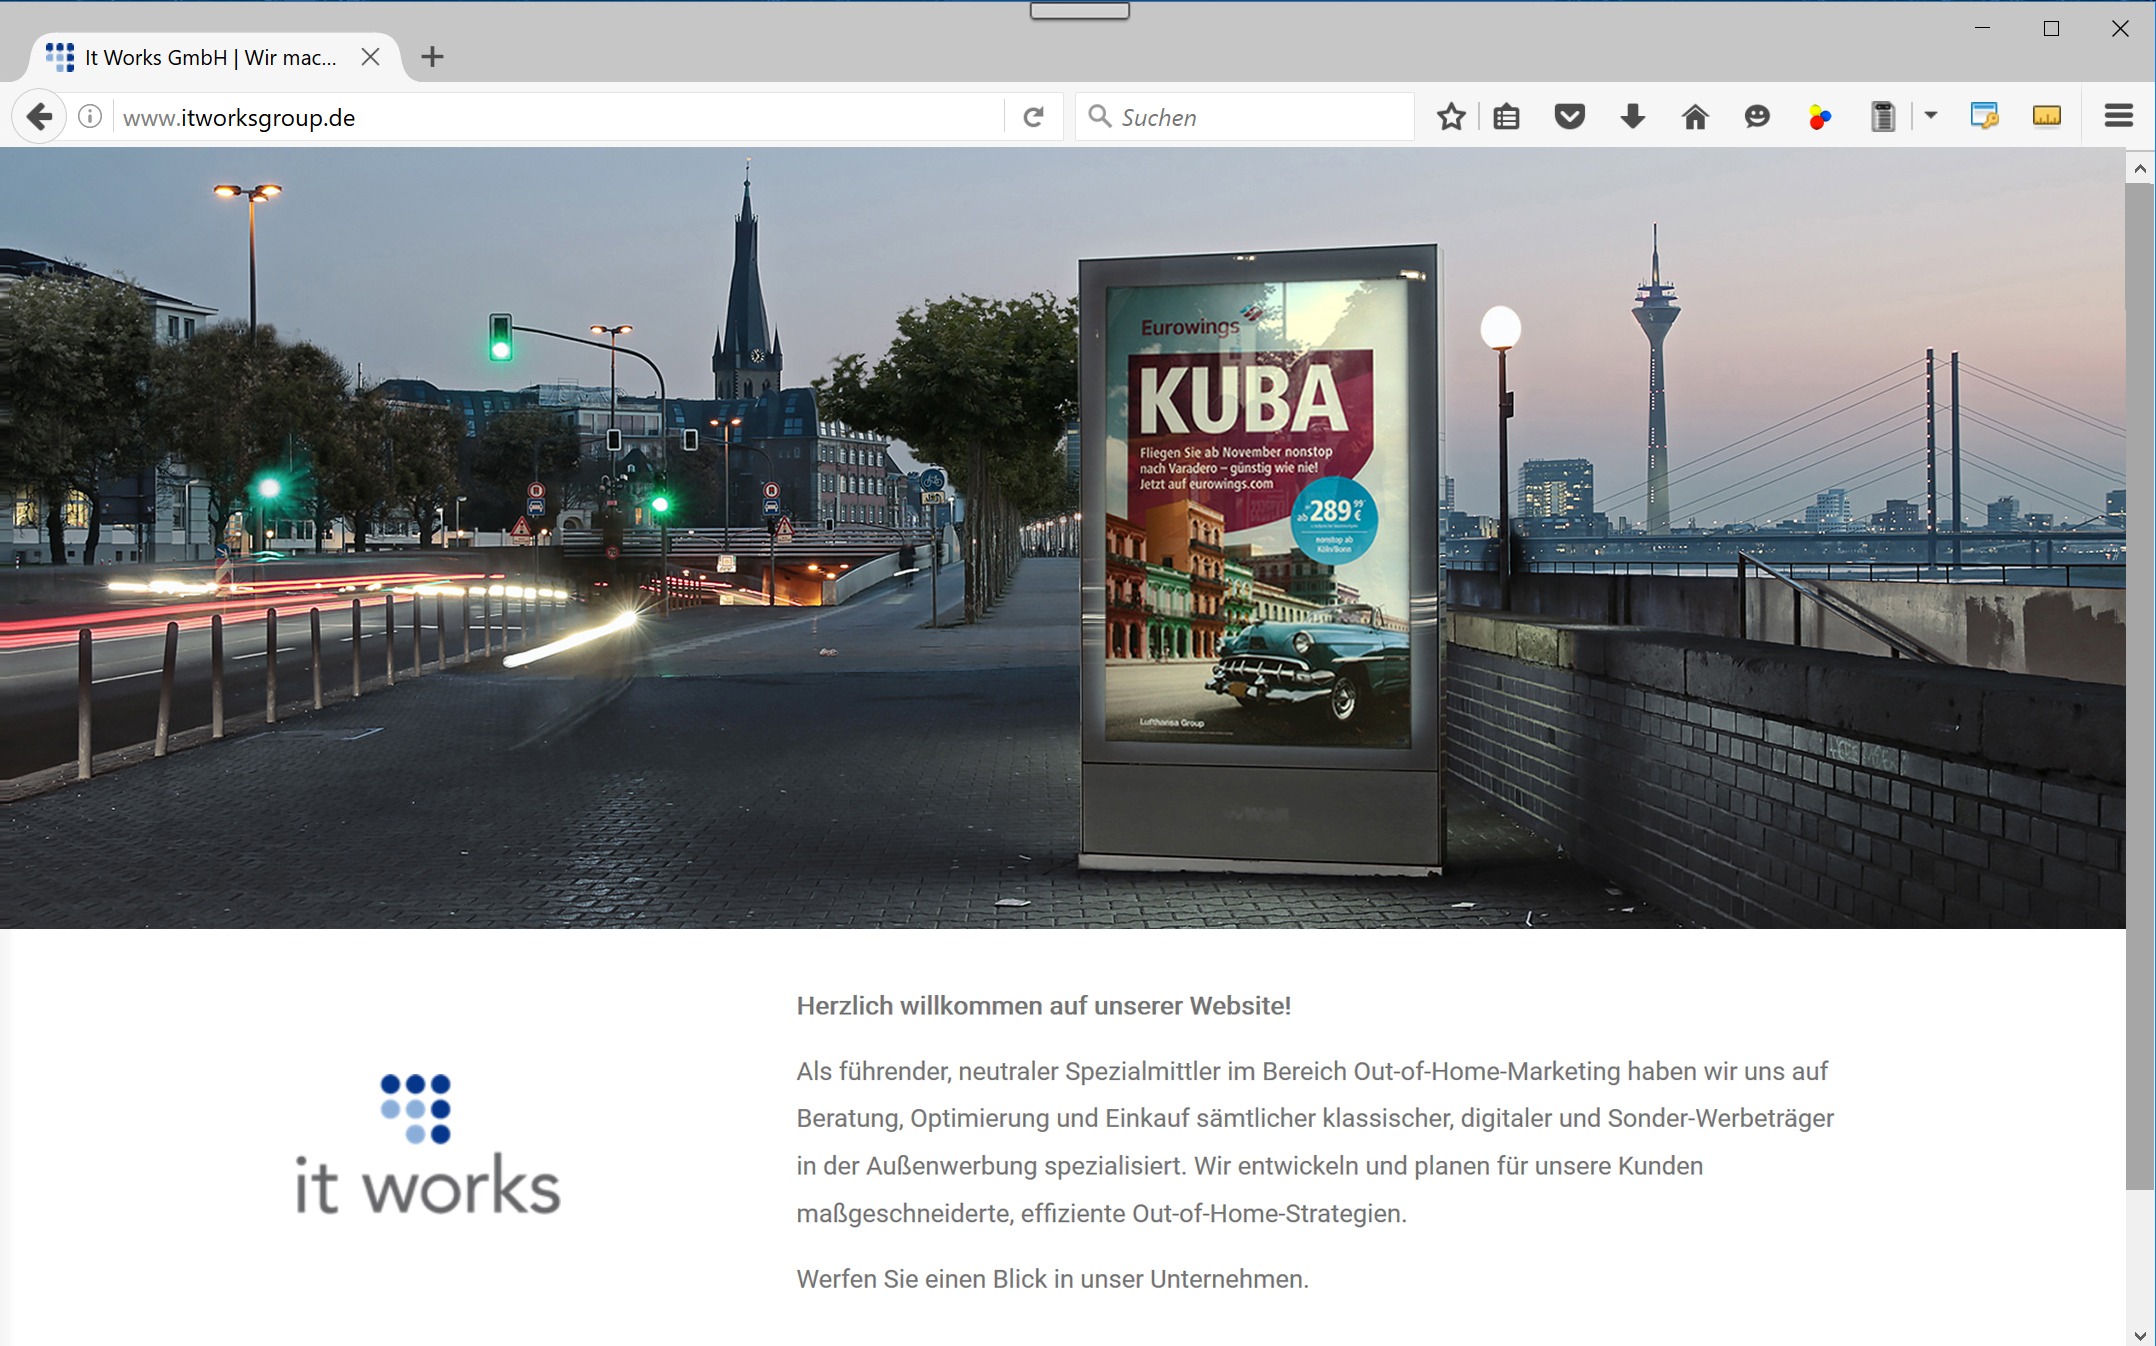
Task: Open the chat smiley icon
Action: [1757, 117]
